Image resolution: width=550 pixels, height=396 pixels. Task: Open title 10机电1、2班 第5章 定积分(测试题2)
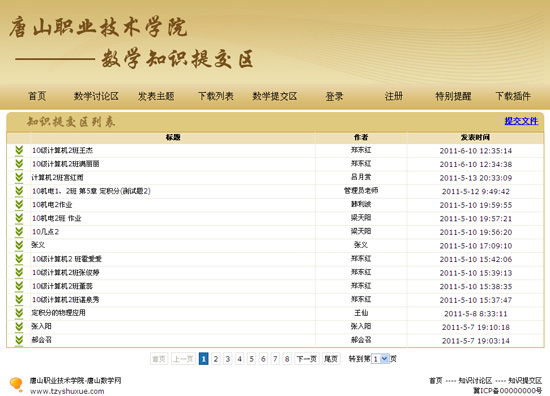click(x=91, y=191)
